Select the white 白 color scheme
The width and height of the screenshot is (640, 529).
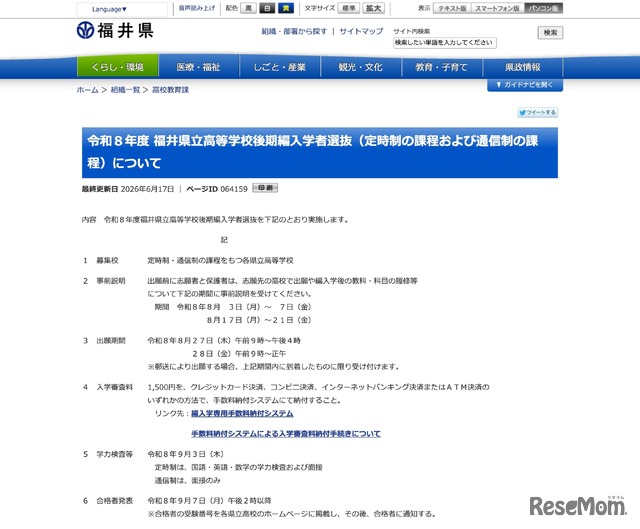(267, 8)
